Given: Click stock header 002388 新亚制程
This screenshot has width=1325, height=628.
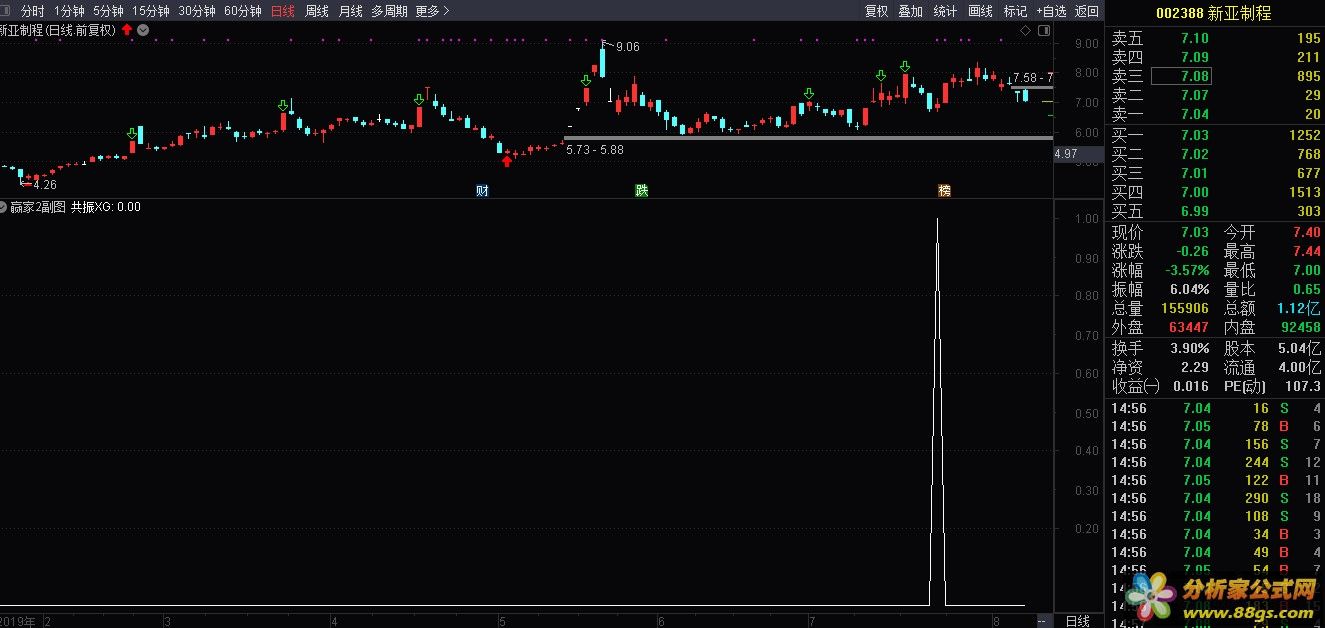Looking at the screenshot, I should click(x=1213, y=13).
